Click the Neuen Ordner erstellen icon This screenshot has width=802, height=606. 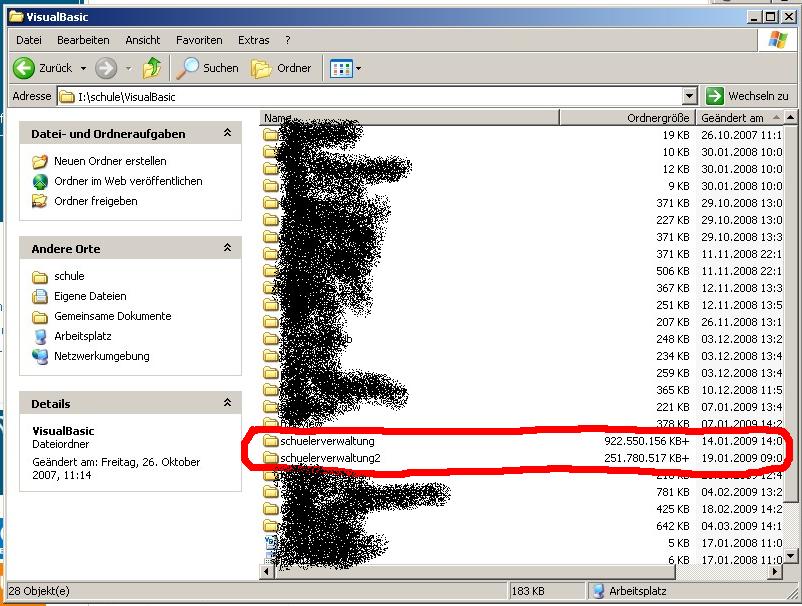pyautogui.click(x=40, y=162)
